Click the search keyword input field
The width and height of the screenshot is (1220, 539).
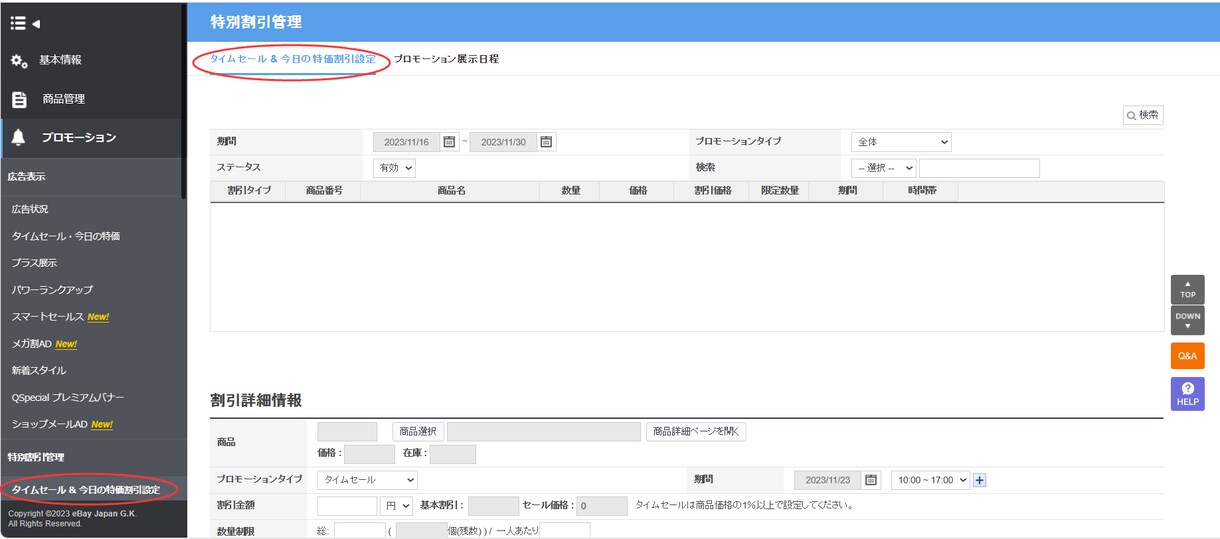point(979,168)
